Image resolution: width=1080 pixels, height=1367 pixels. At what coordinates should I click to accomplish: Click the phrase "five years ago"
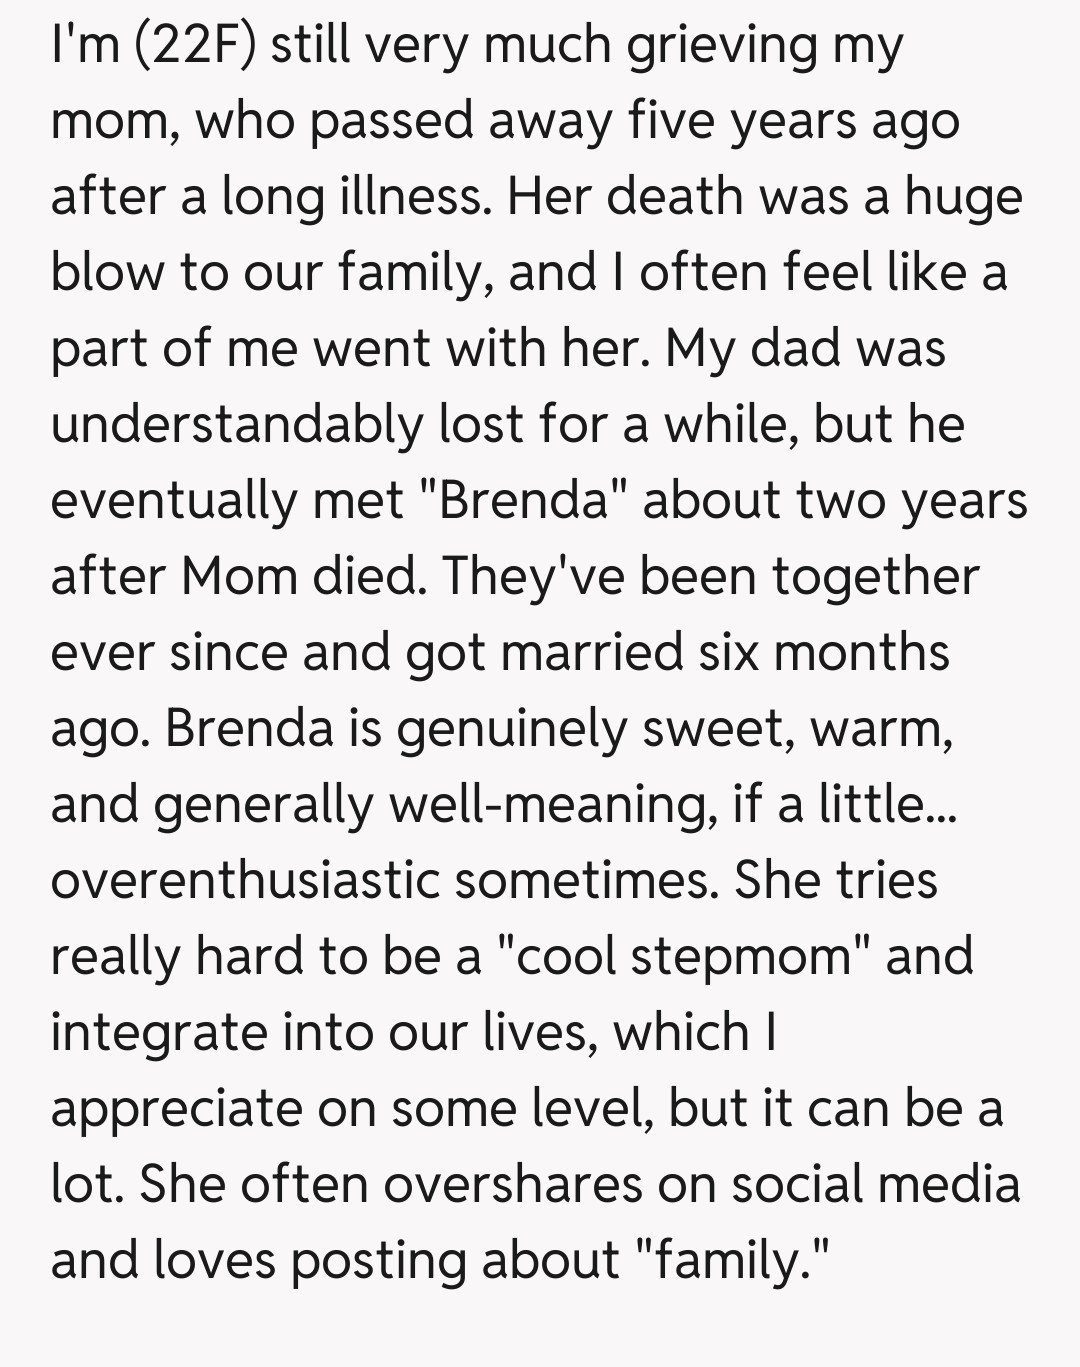(794, 122)
